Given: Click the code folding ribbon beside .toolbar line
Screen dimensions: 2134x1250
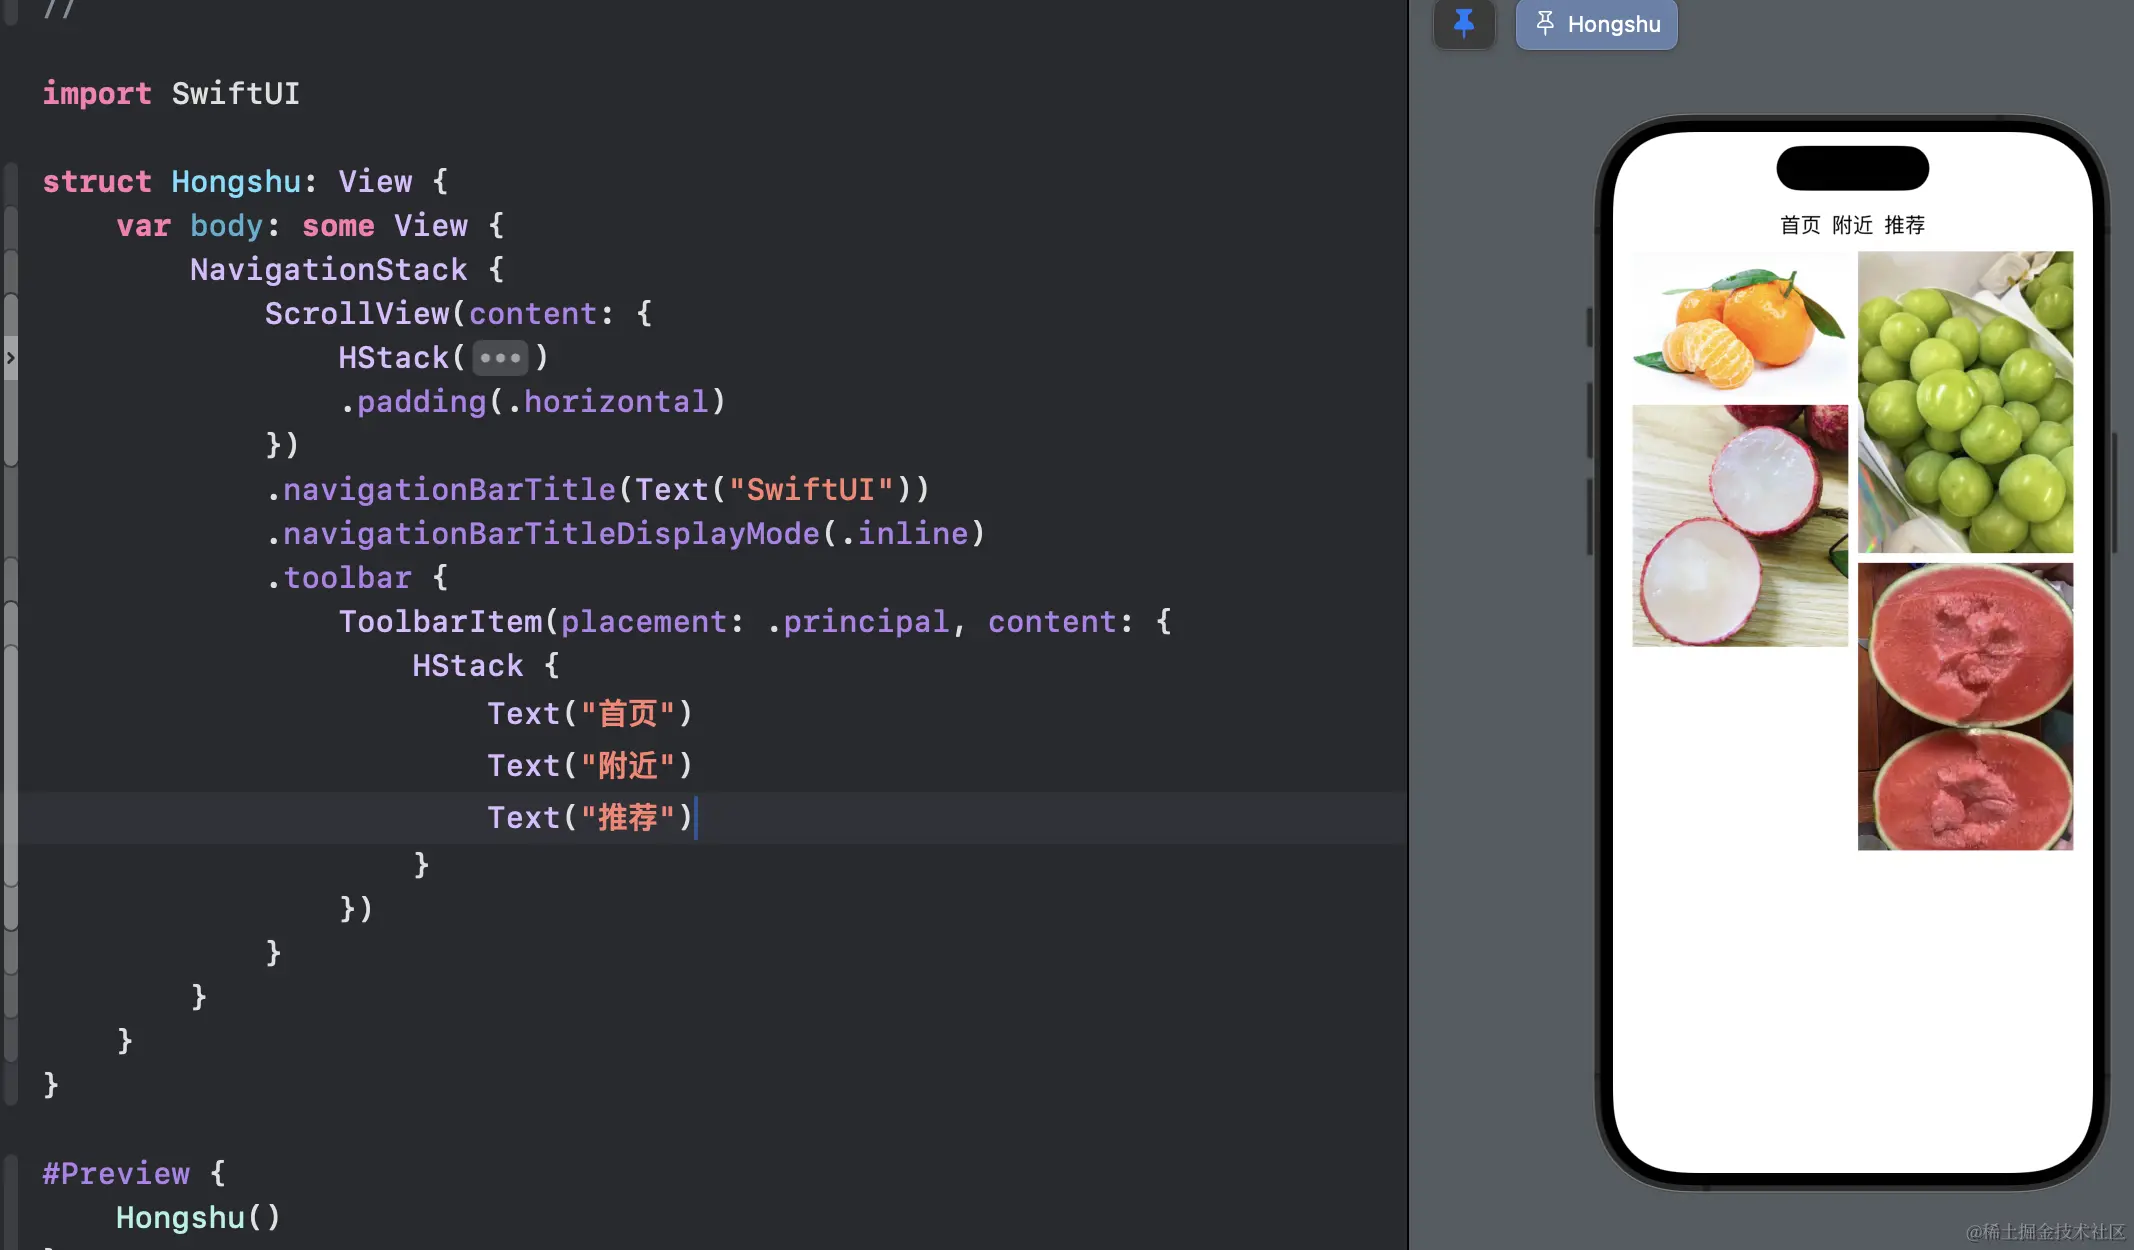Looking at the screenshot, I should pos(10,578).
